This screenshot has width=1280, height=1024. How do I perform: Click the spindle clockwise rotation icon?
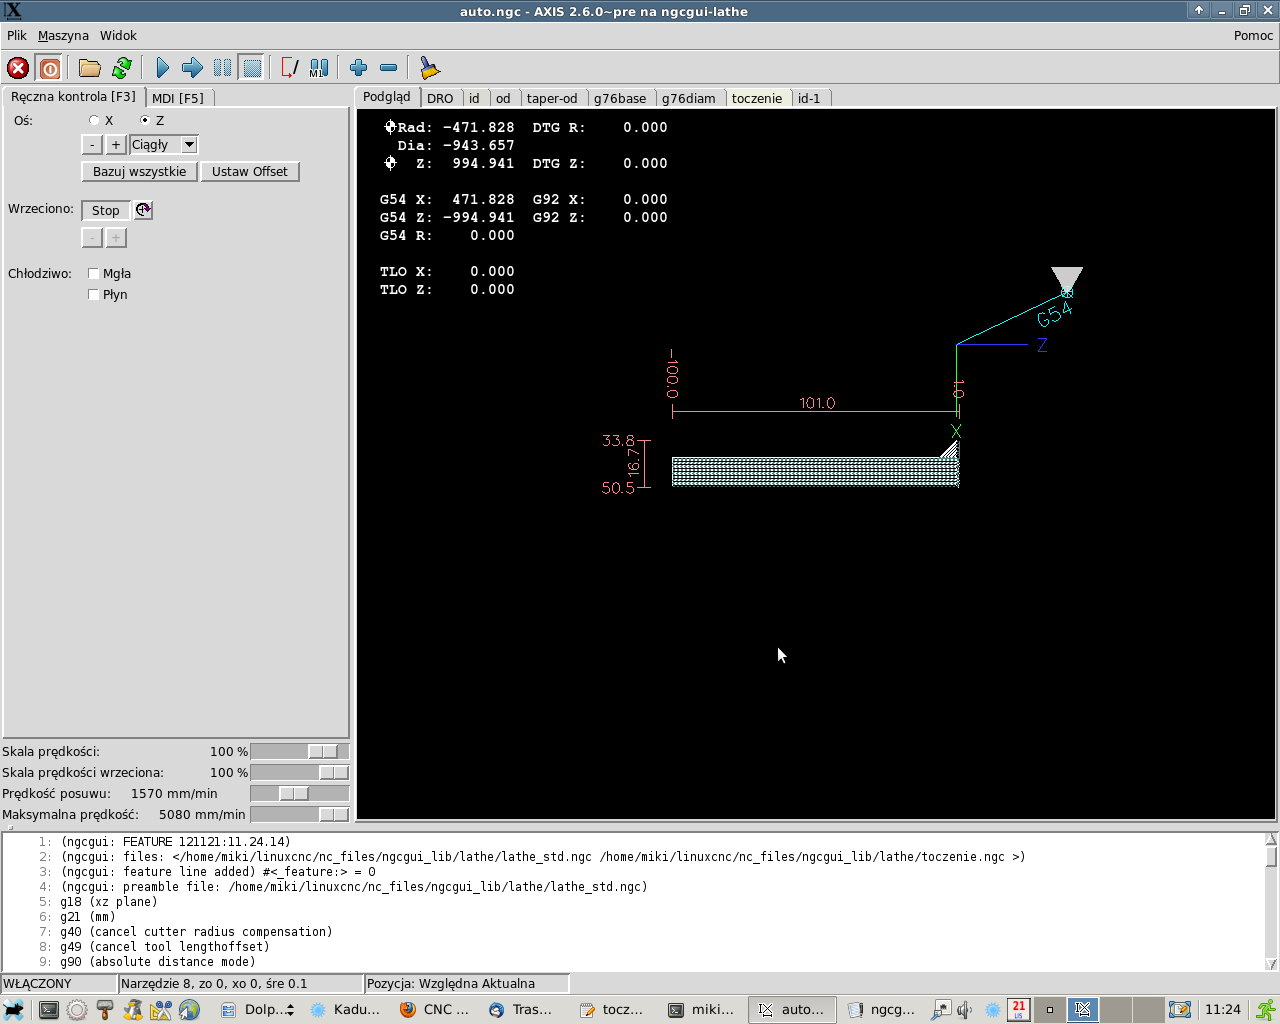click(x=144, y=210)
